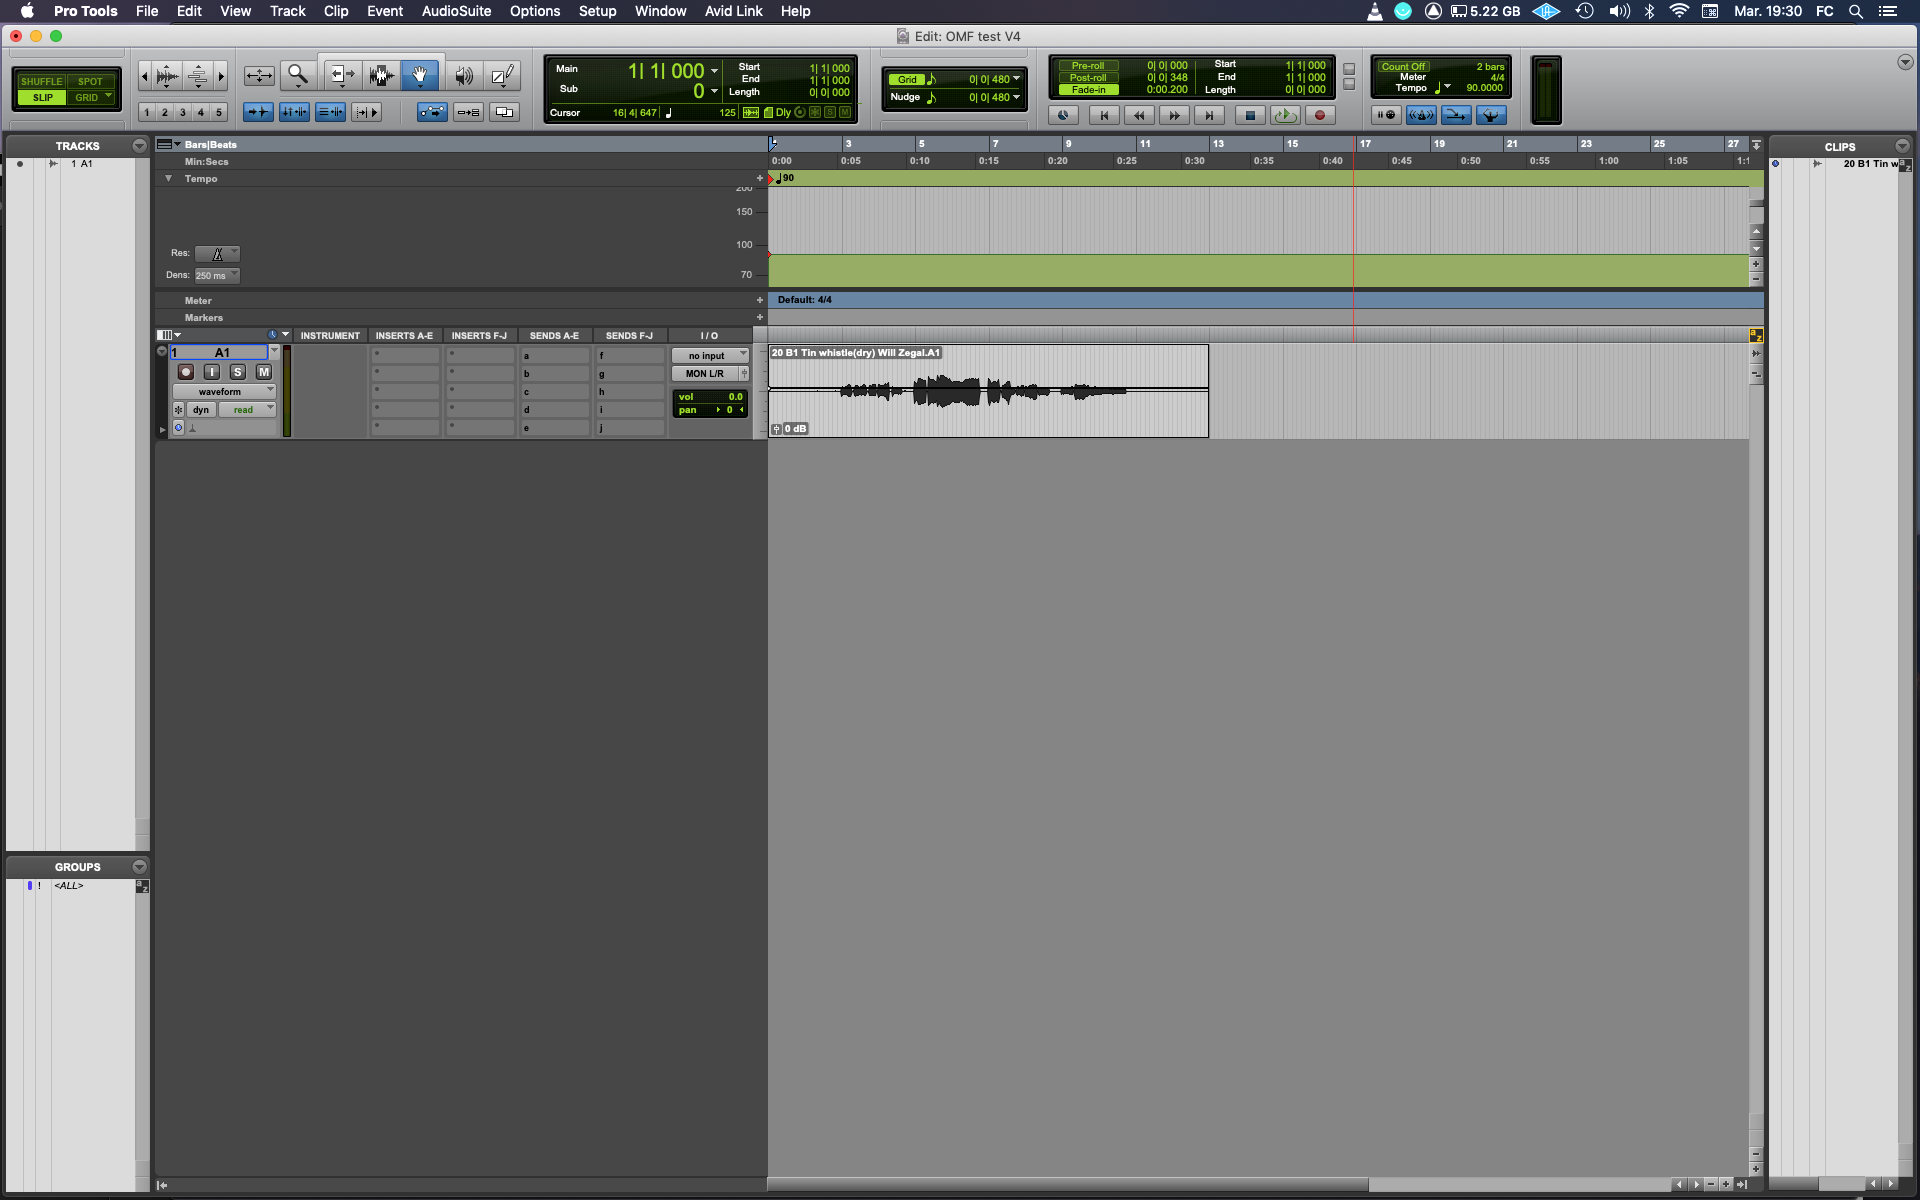Select the Zoomer magnifier tool
Screen dimensions: 1920x1200
pos(297,75)
